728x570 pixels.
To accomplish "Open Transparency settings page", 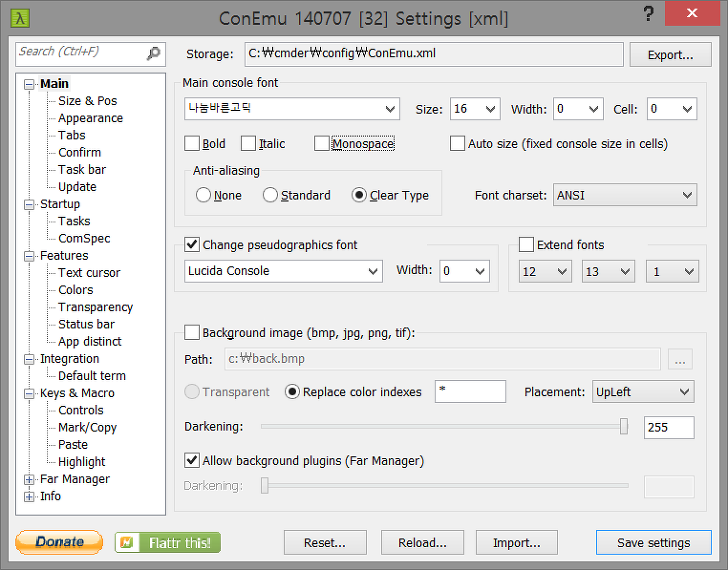I will (x=95, y=307).
